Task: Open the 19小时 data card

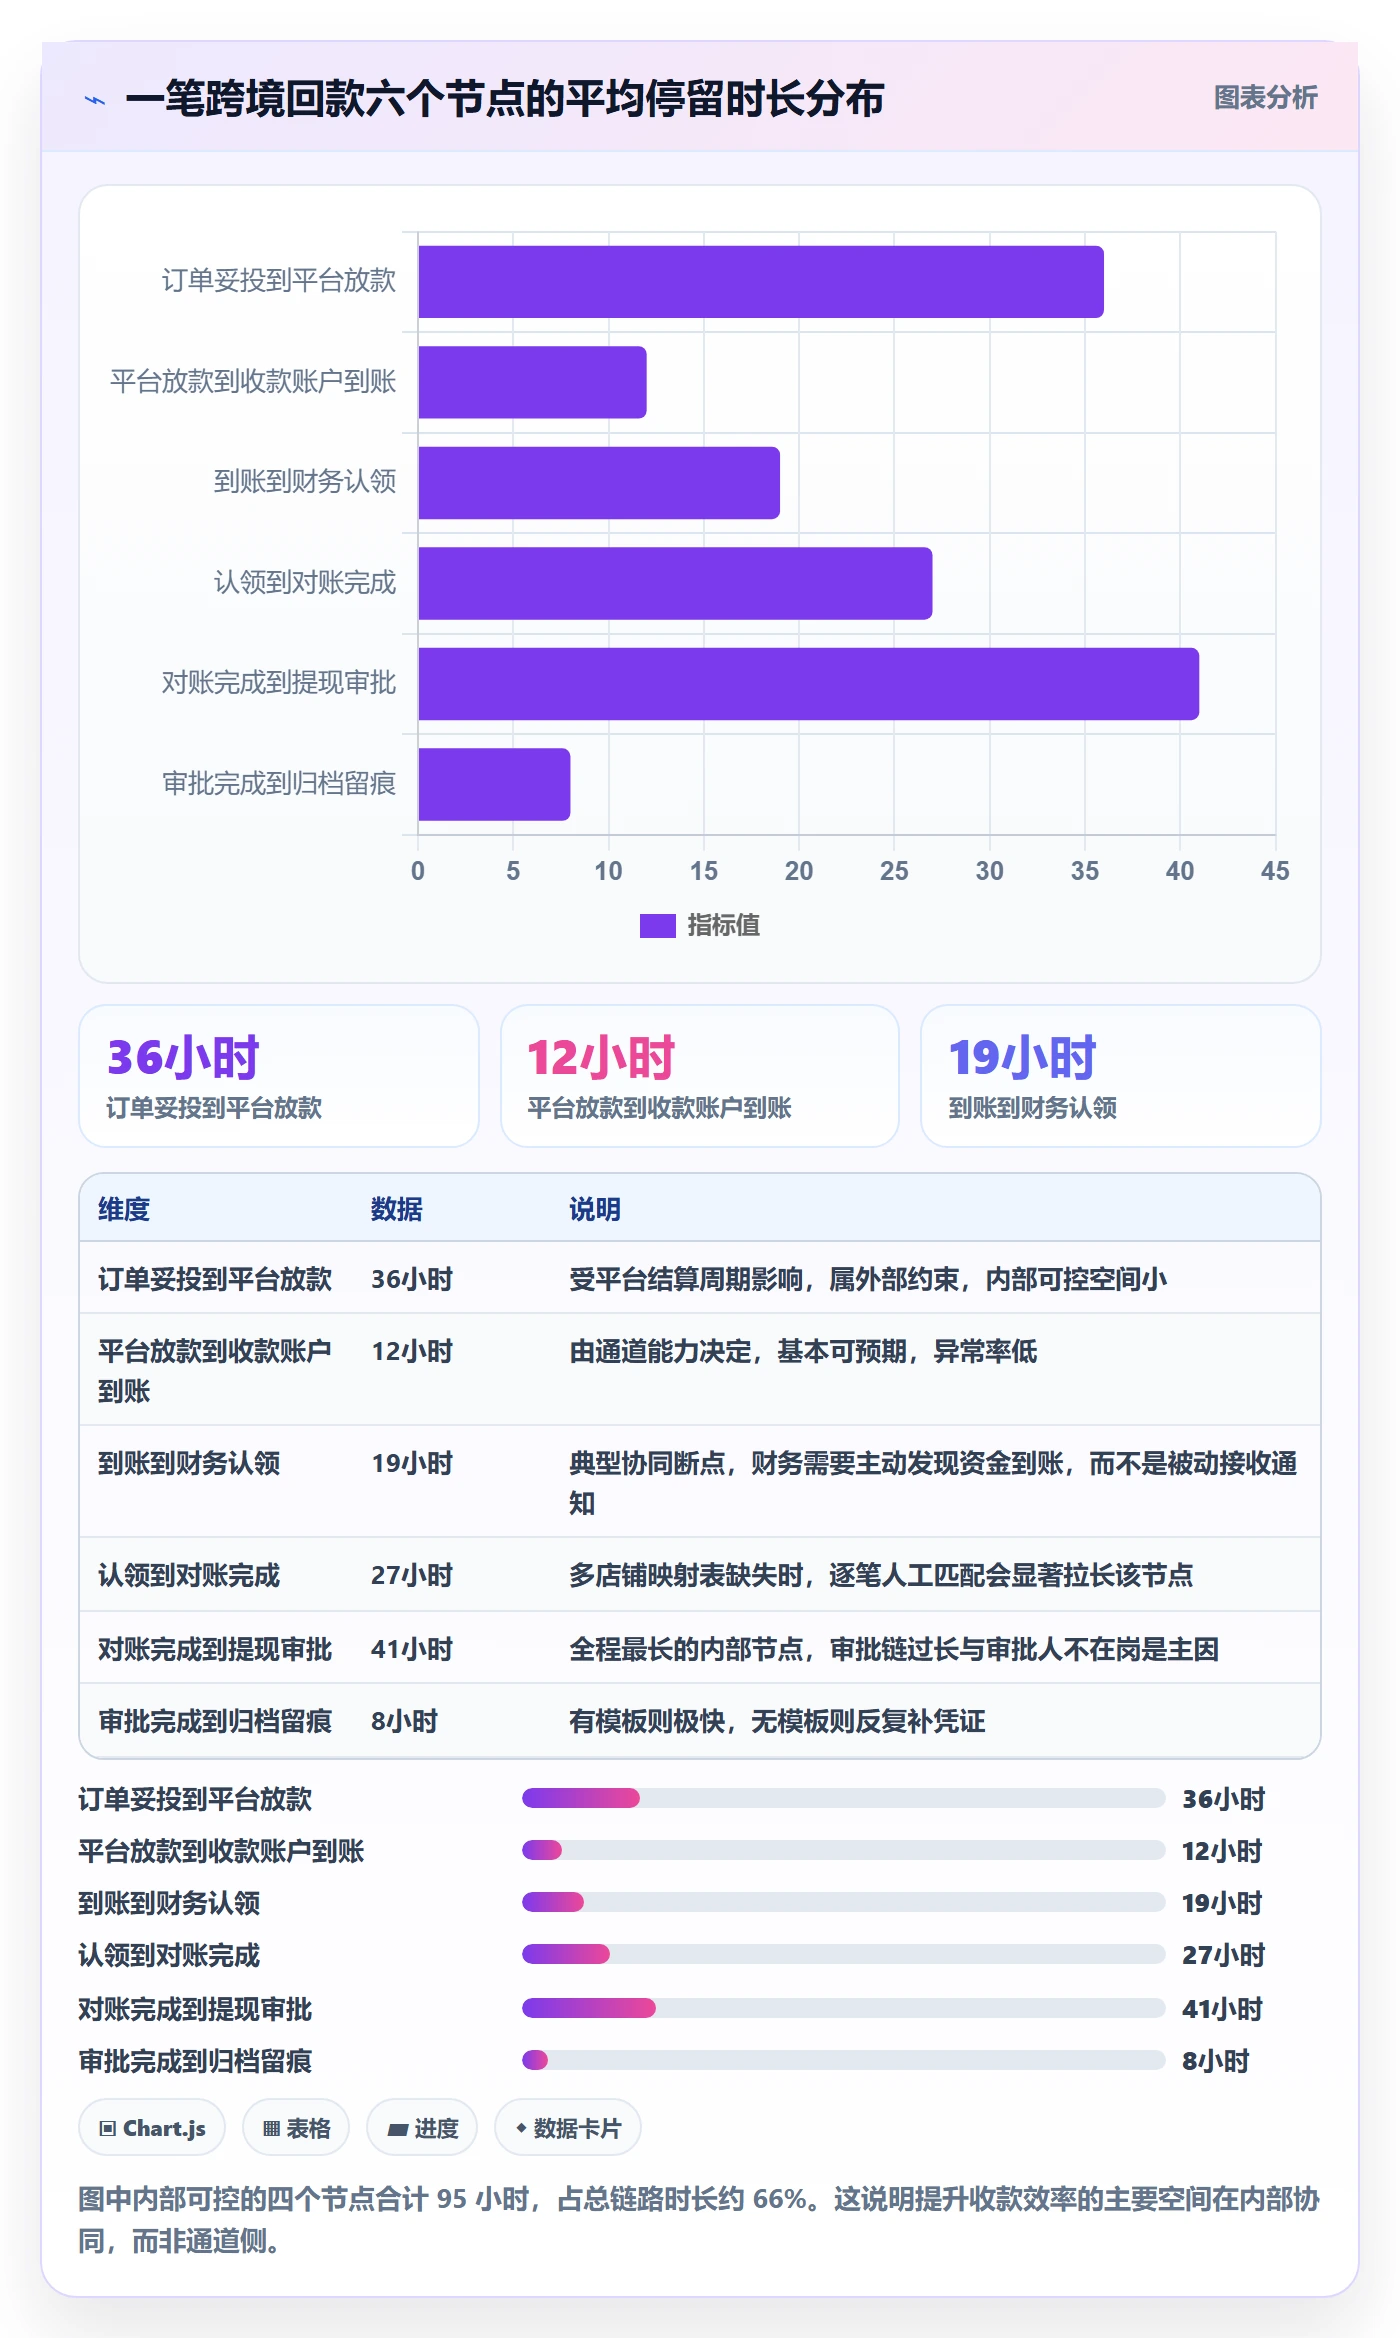Action: click(x=1121, y=1076)
